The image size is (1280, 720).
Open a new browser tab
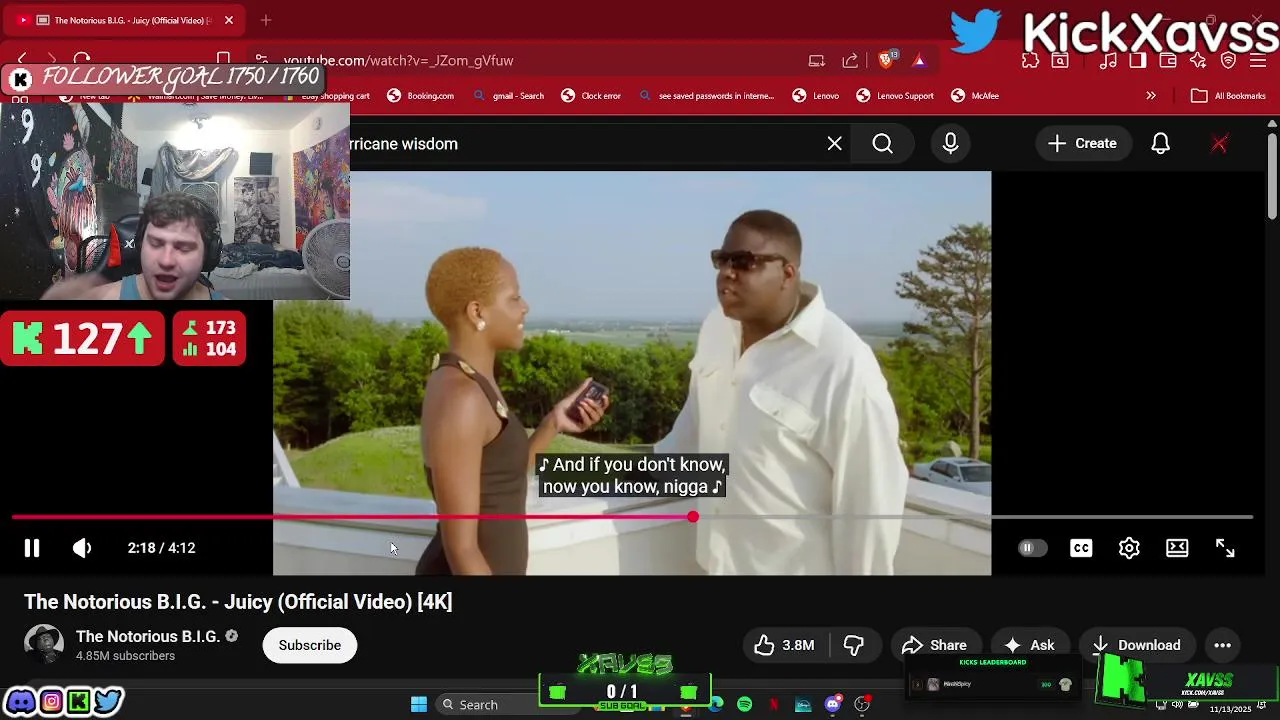[266, 20]
